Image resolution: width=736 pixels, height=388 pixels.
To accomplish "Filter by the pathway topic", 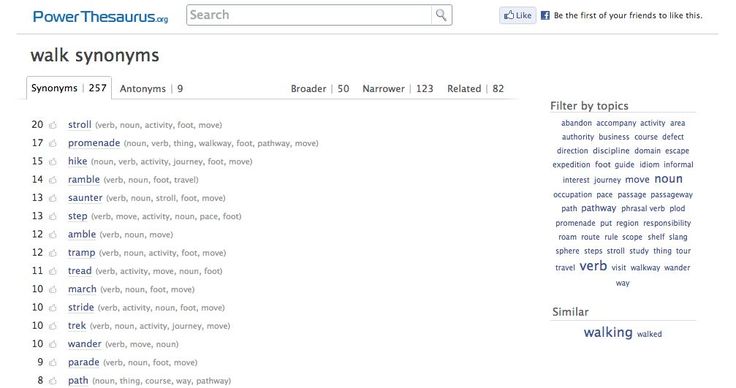I will coord(598,208).
